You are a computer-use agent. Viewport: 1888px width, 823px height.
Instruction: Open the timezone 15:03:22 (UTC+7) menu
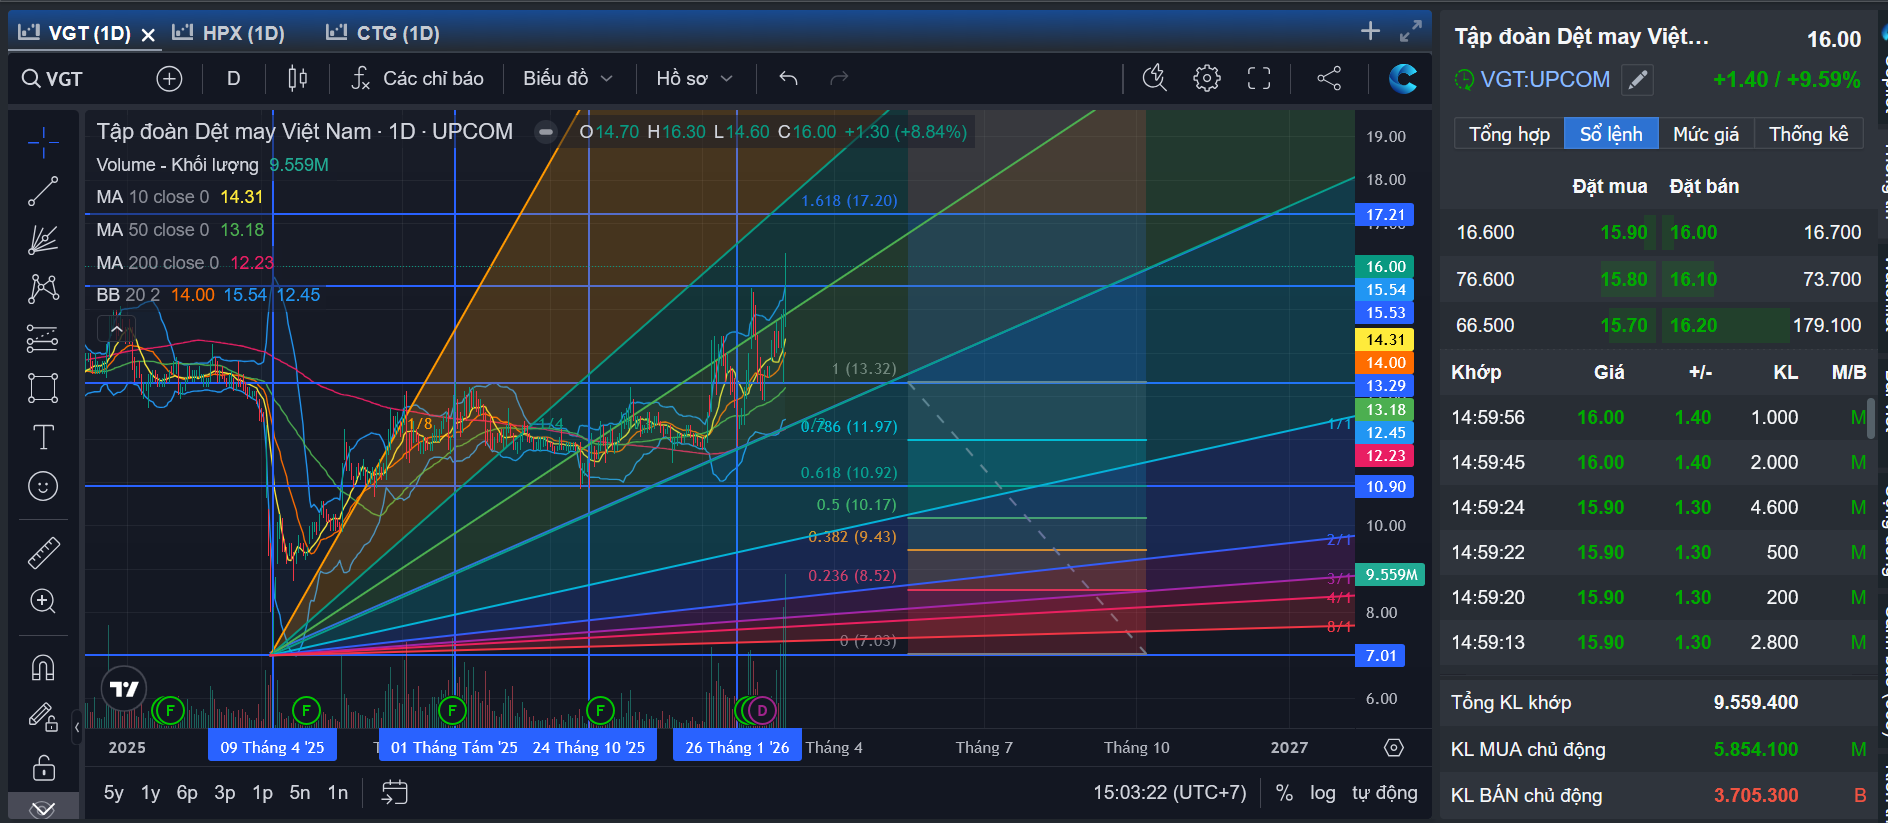pos(1170,793)
